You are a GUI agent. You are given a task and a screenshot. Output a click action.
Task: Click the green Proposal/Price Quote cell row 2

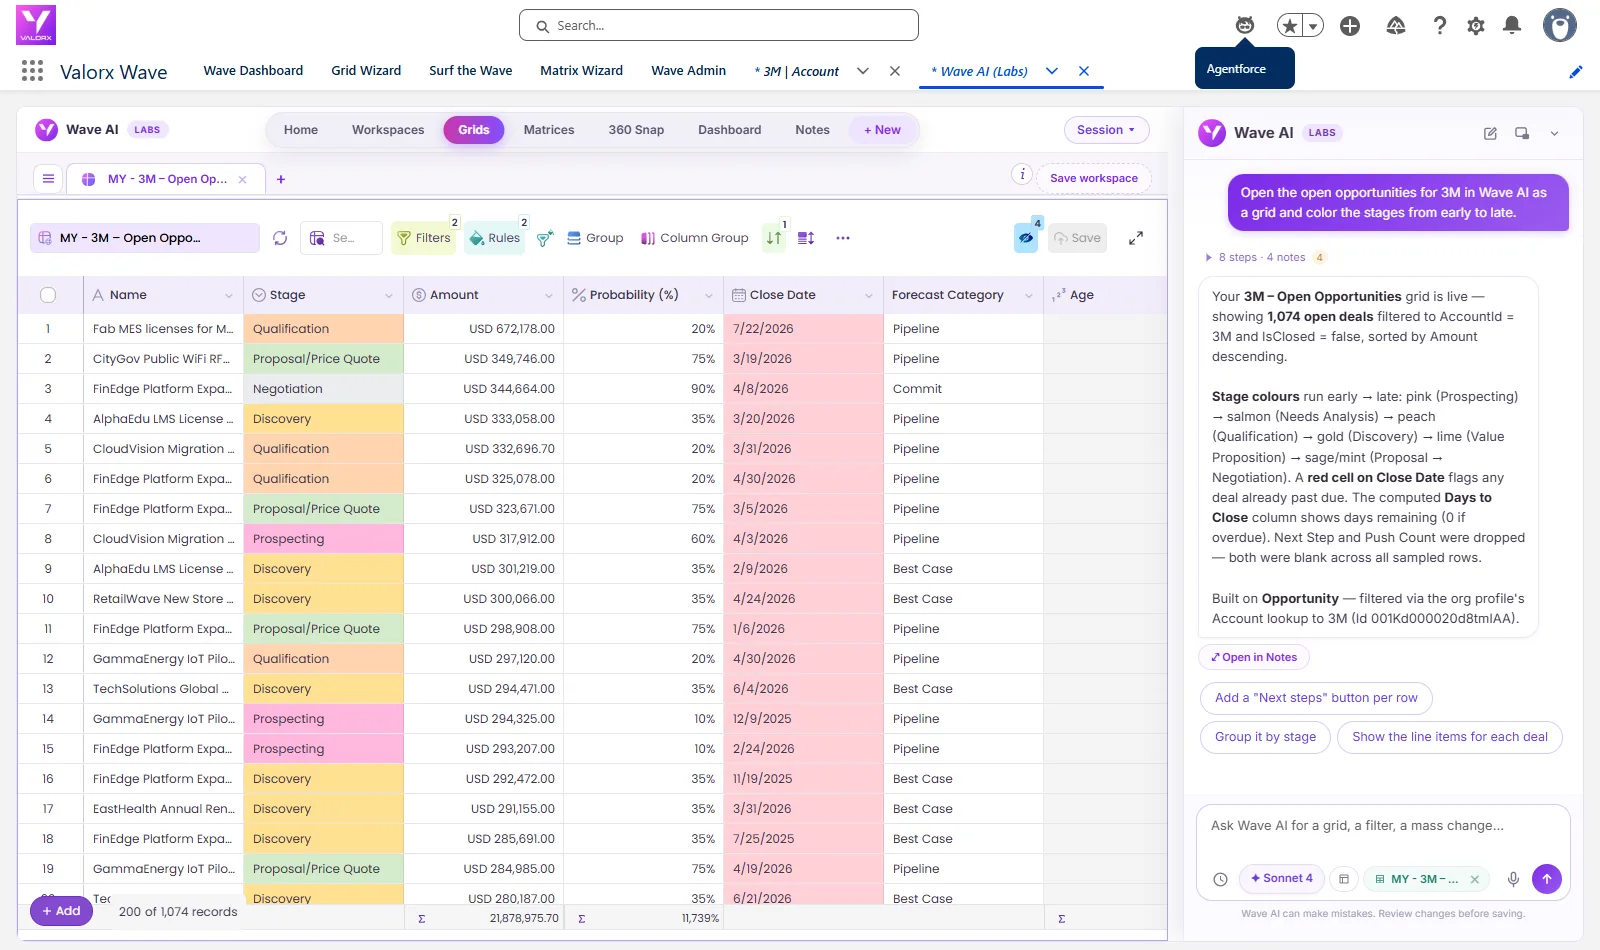tap(323, 359)
